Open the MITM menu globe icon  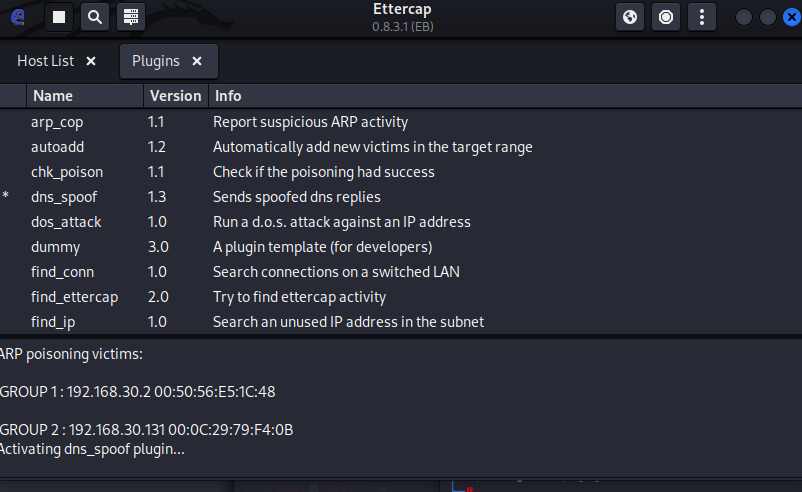pyautogui.click(x=630, y=17)
